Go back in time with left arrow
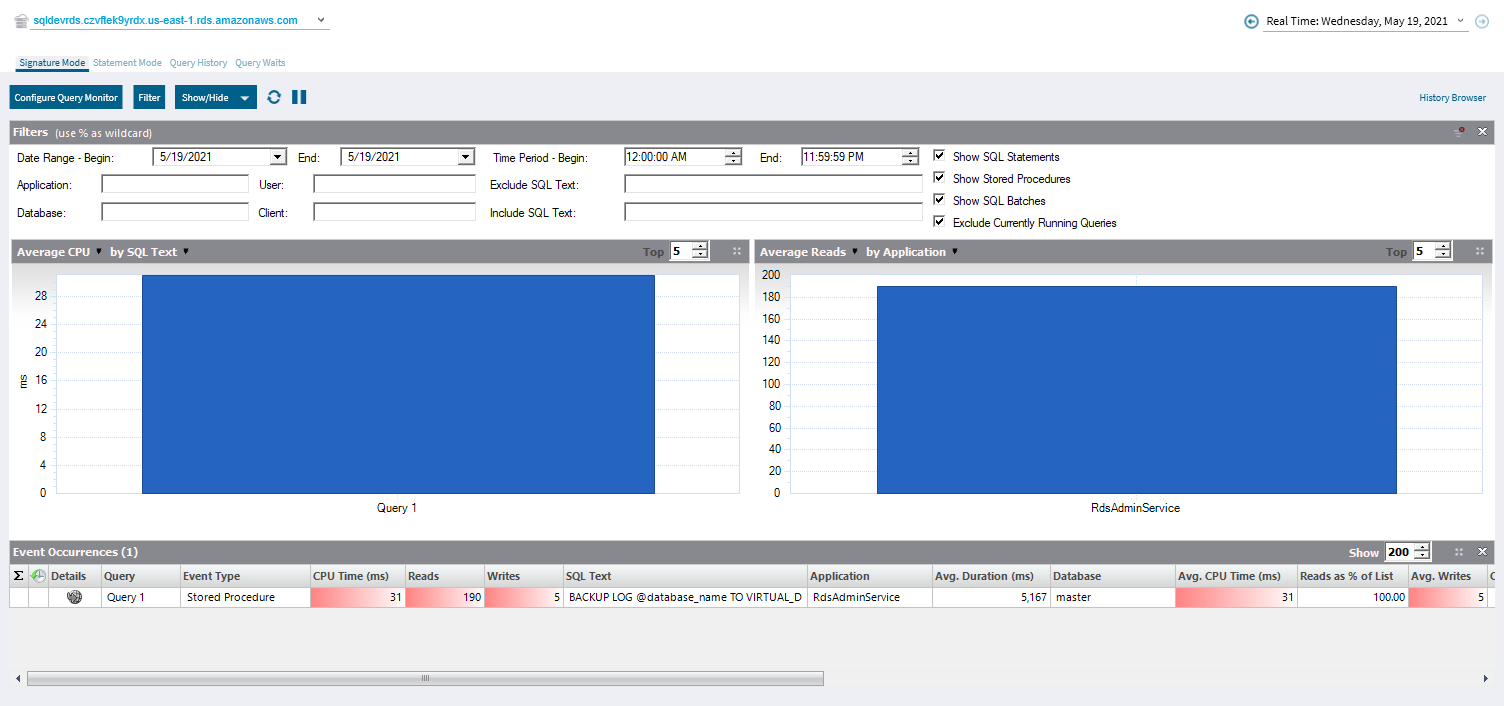The width and height of the screenshot is (1504, 706). pyautogui.click(x=1251, y=21)
